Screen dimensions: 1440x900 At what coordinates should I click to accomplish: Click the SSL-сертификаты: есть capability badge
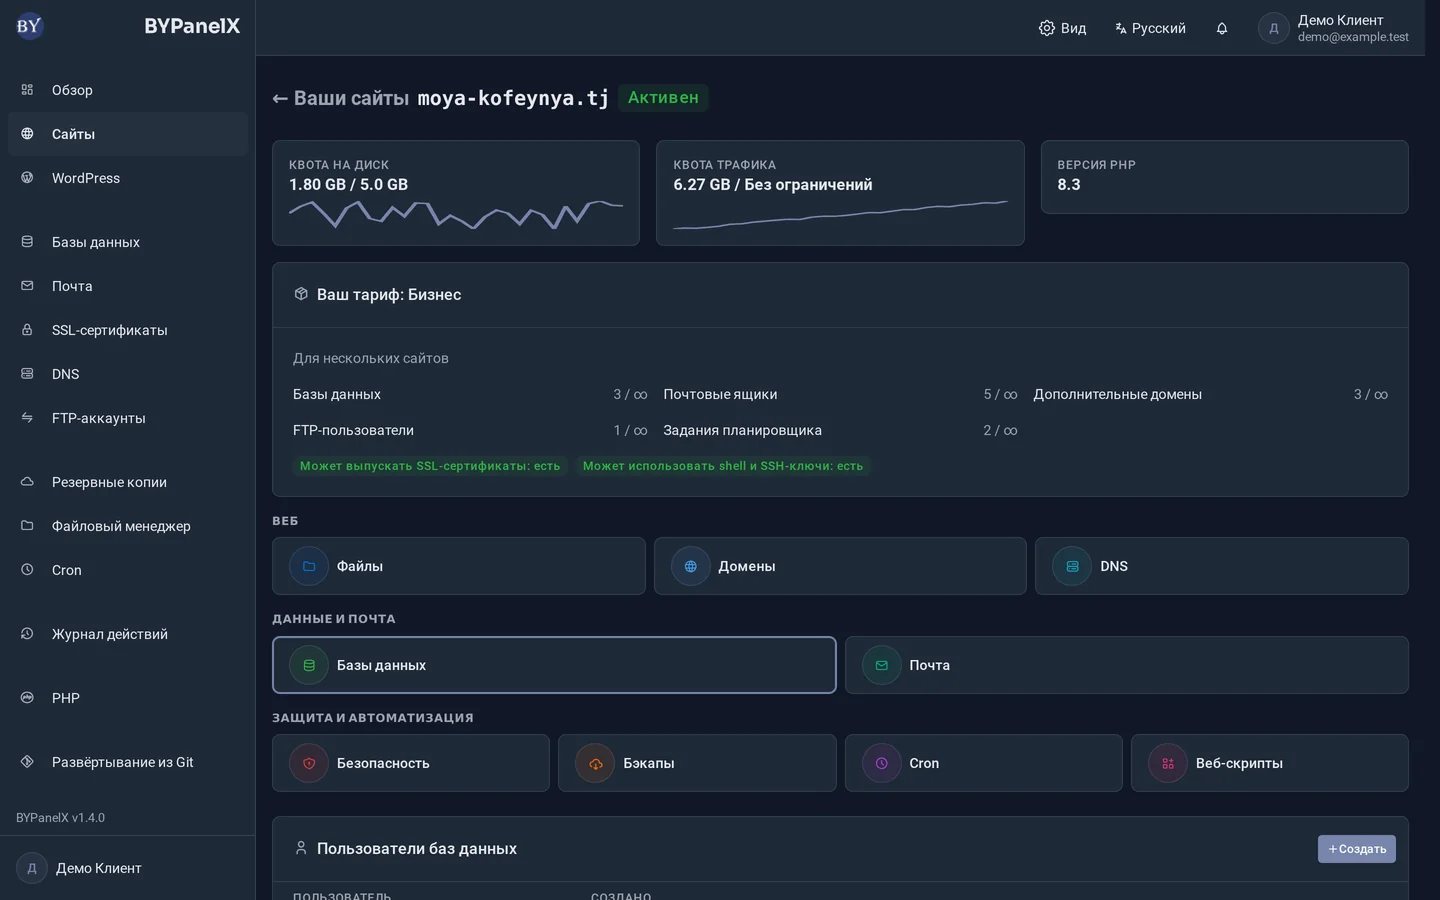click(x=430, y=466)
